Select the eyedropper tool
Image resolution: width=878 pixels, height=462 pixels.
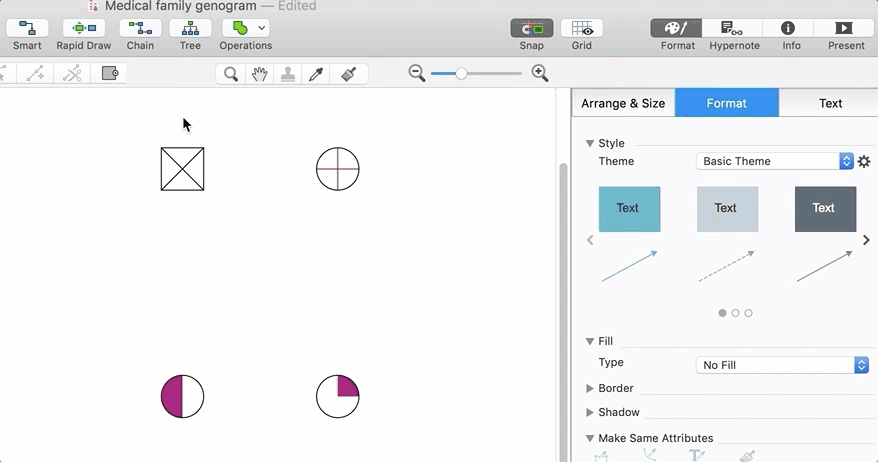[316, 74]
